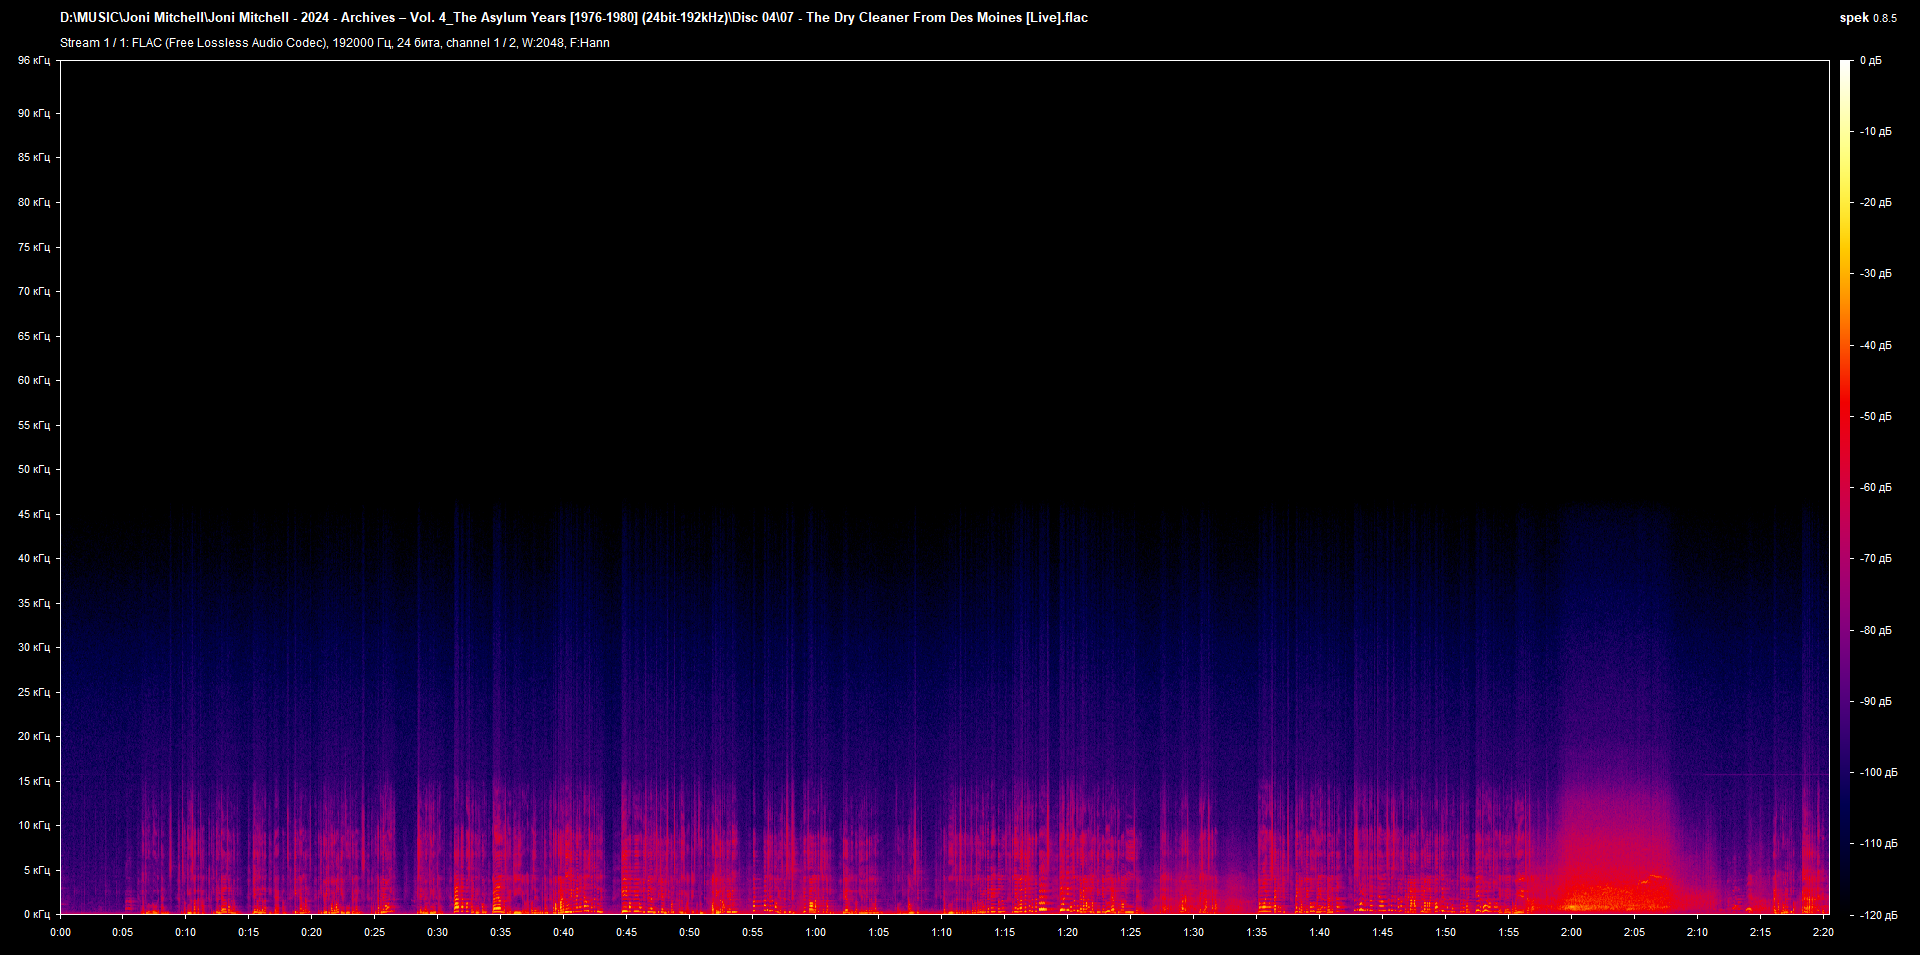Click the 0 кГц frequency axis label

(x=36, y=914)
